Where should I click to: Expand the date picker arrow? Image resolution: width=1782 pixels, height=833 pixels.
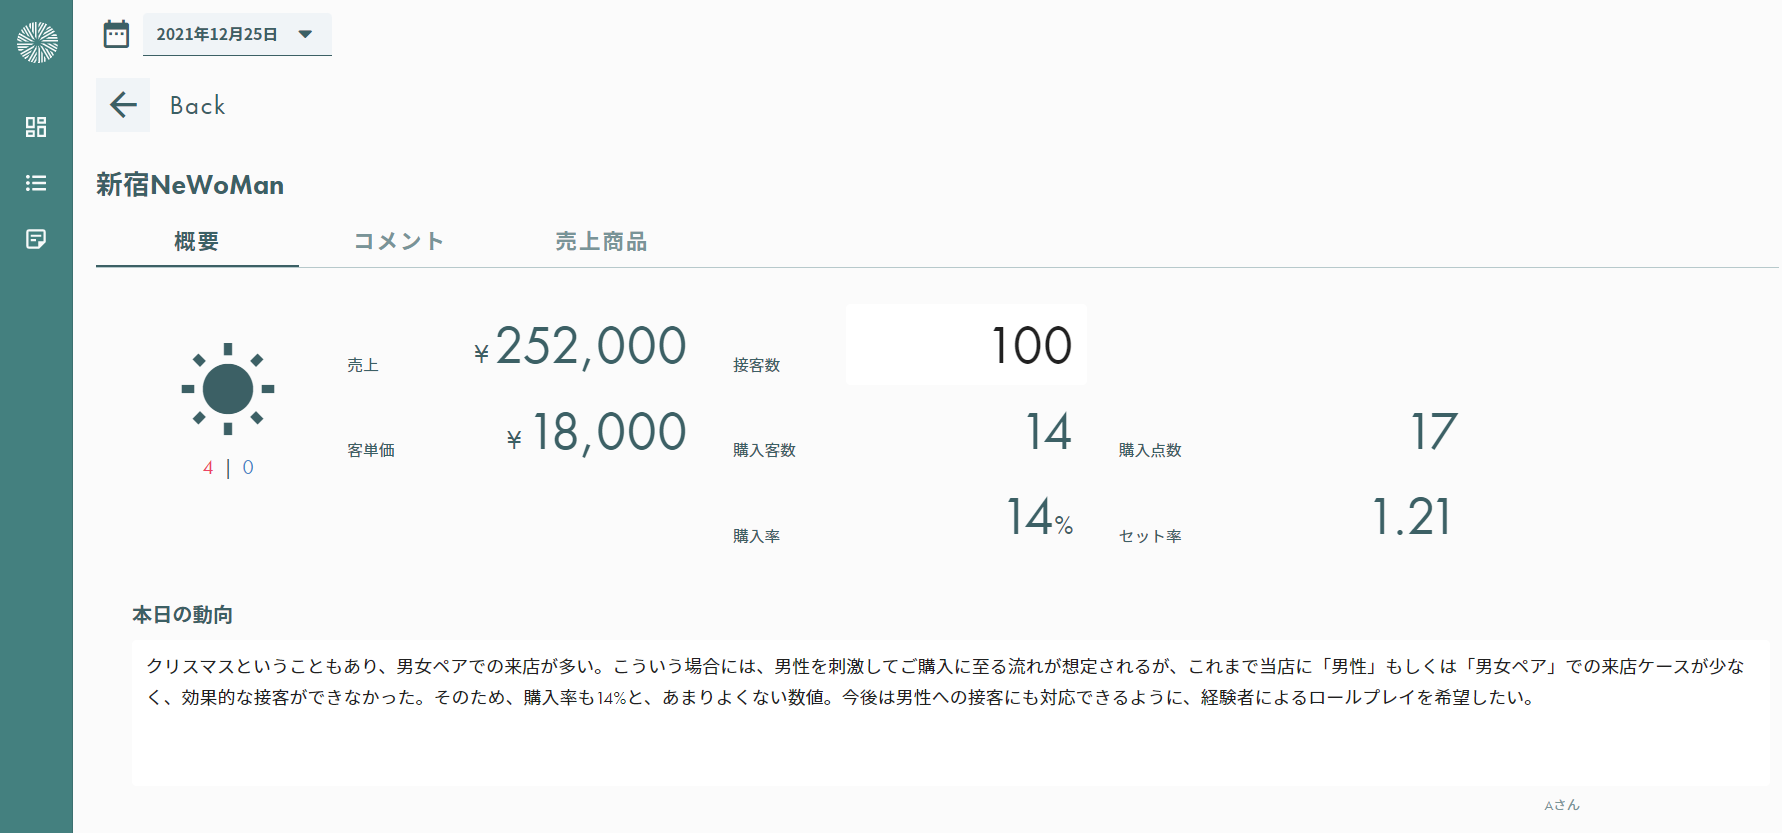[306, 34]
